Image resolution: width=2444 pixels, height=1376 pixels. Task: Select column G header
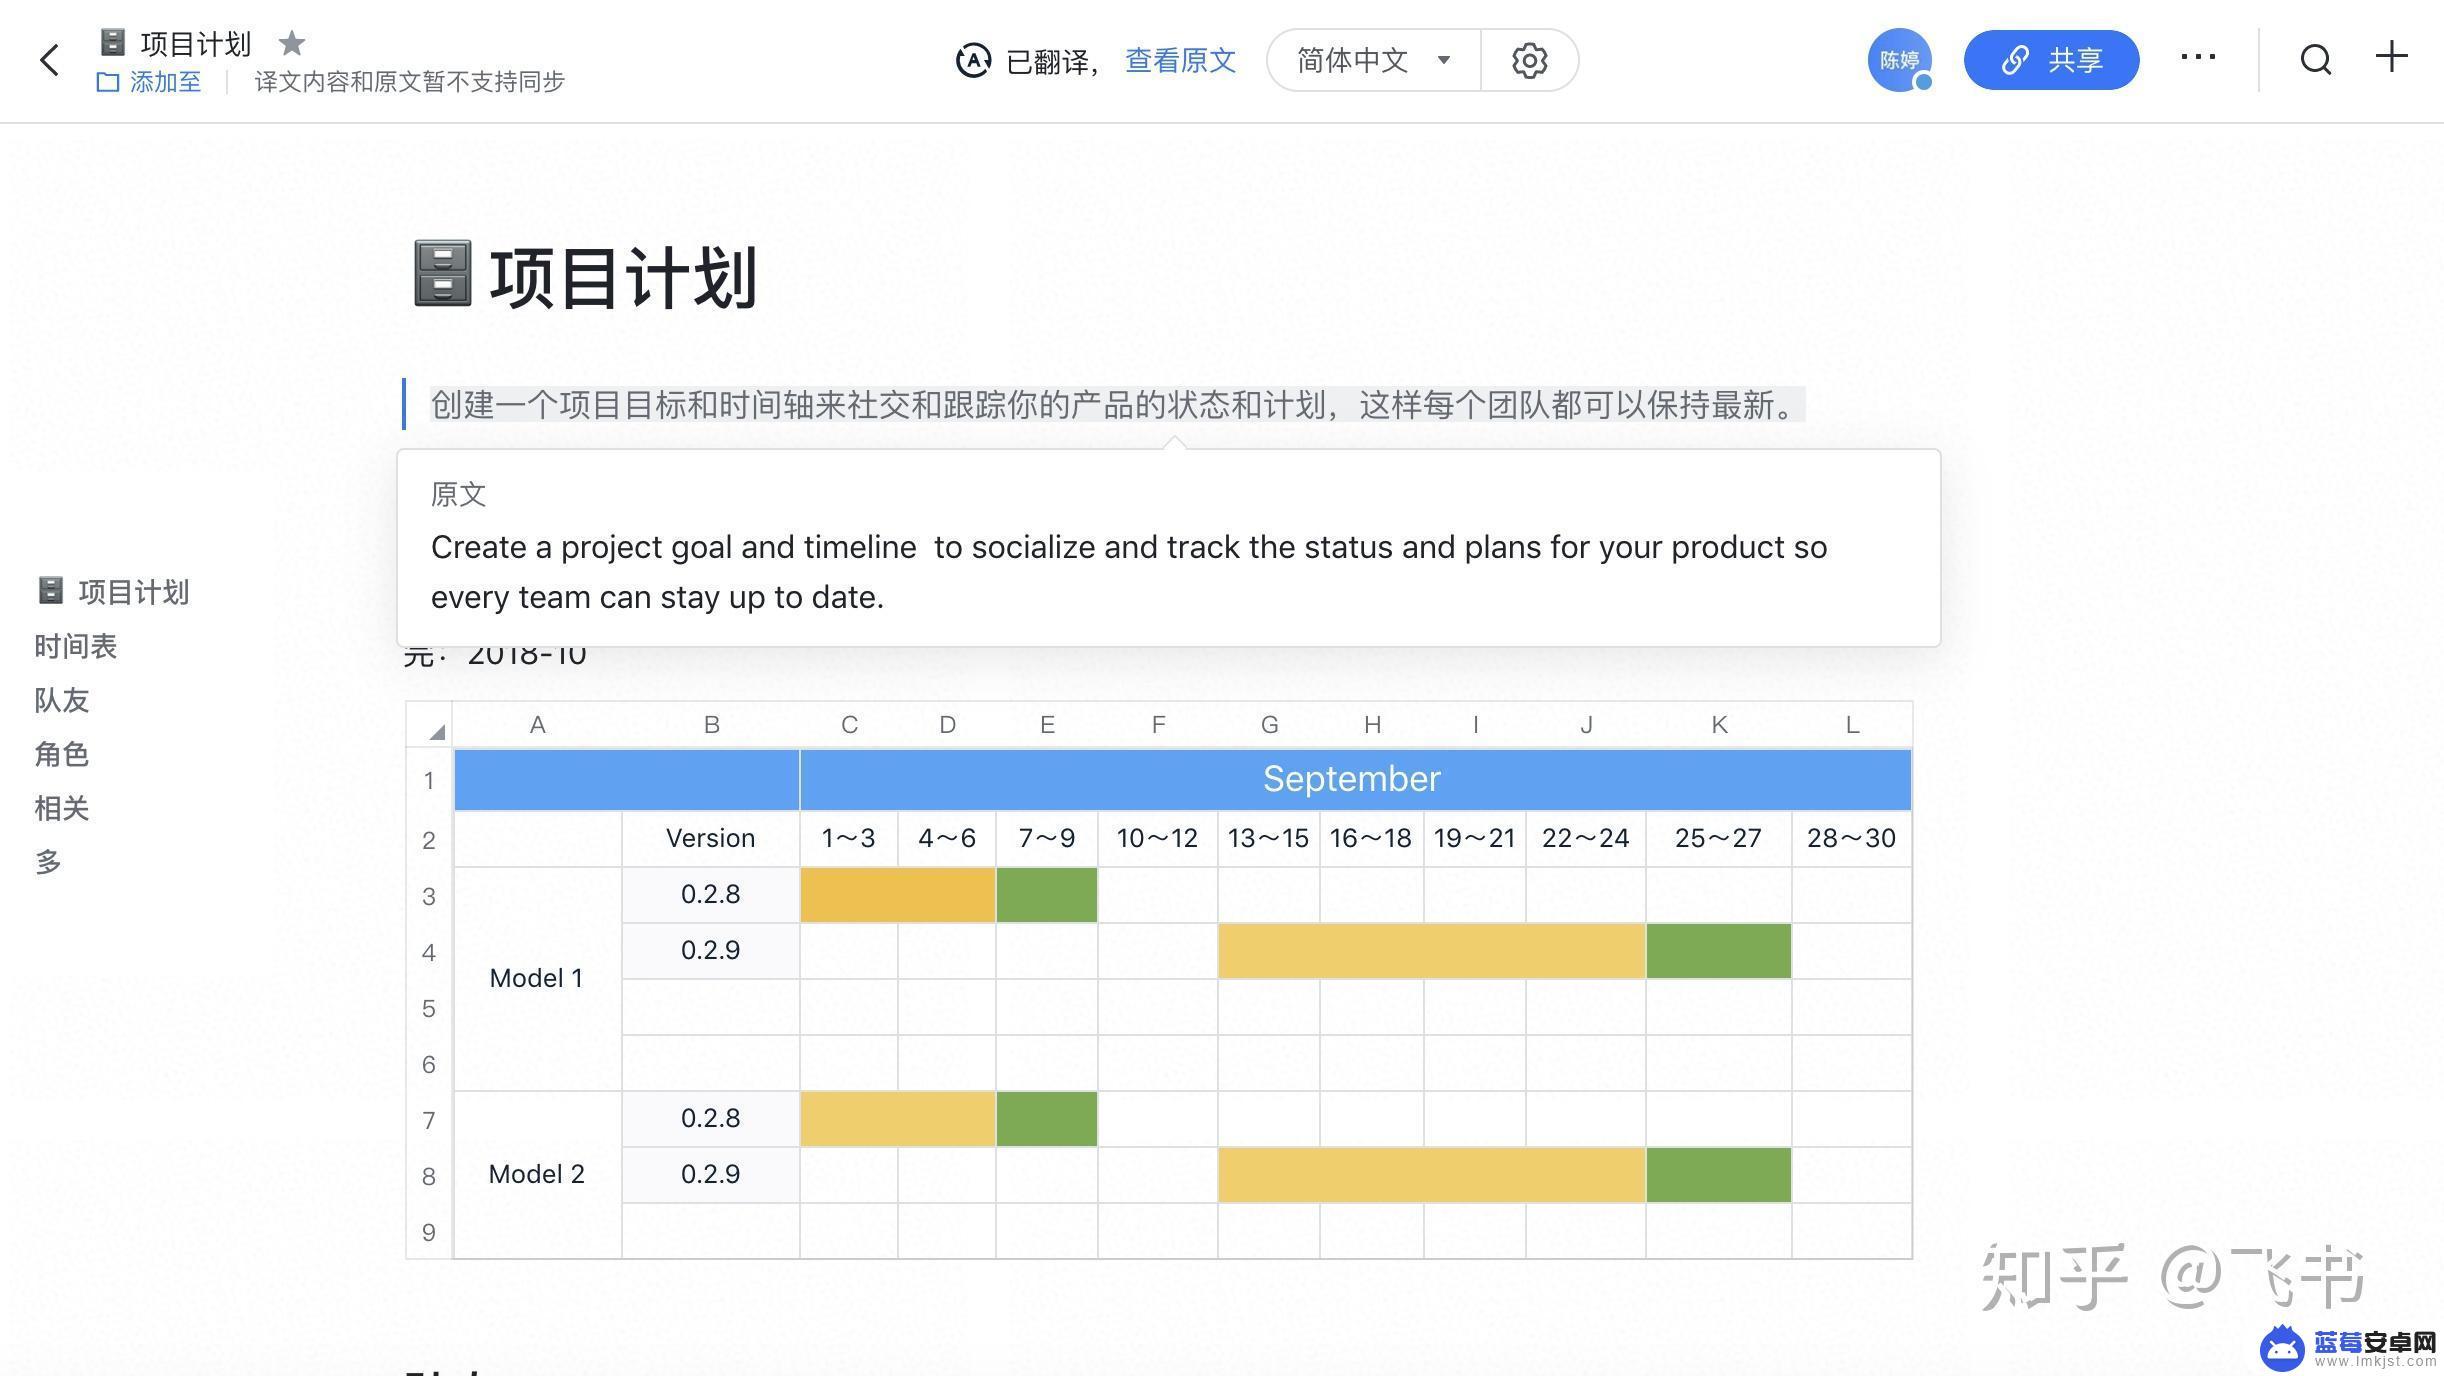pyautogui.click(x=1269, y=725)
